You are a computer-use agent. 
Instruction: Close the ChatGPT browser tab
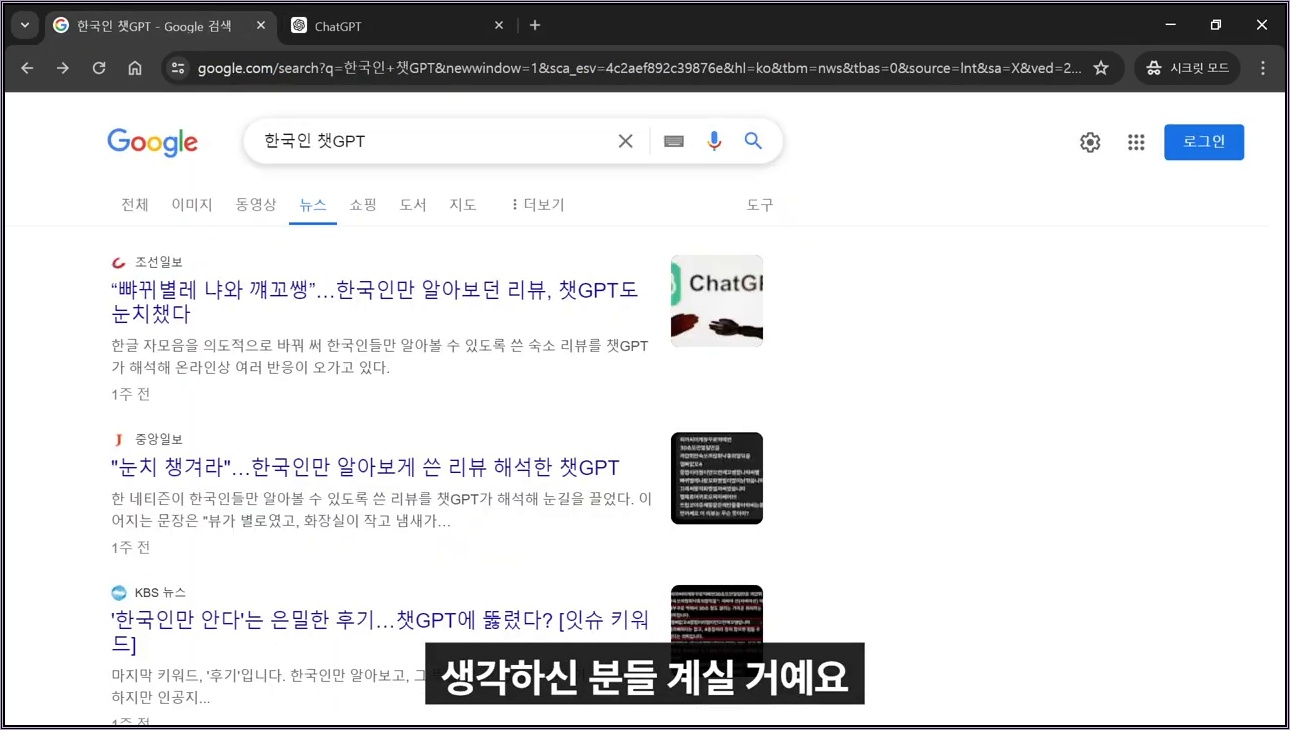[x=499, y=26]
